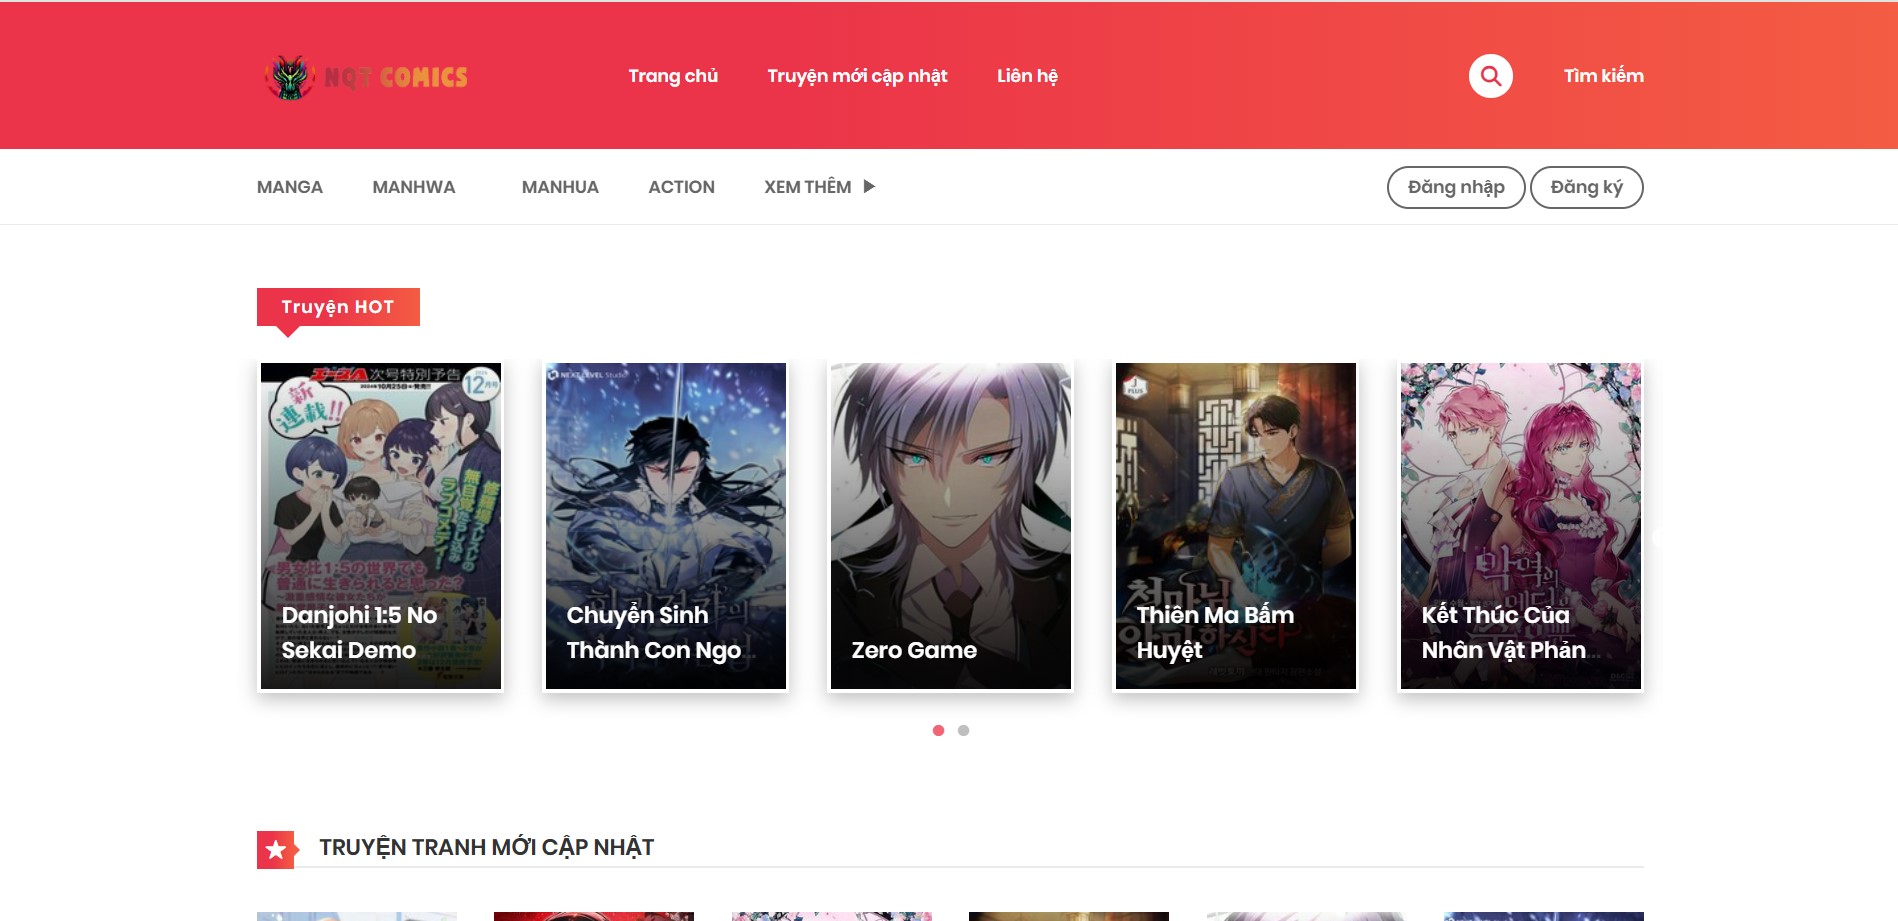Viewport: 1898px width, 921px height.
Task: Click the Truyện HOT ribbon label
Action: tap(336, 307)
